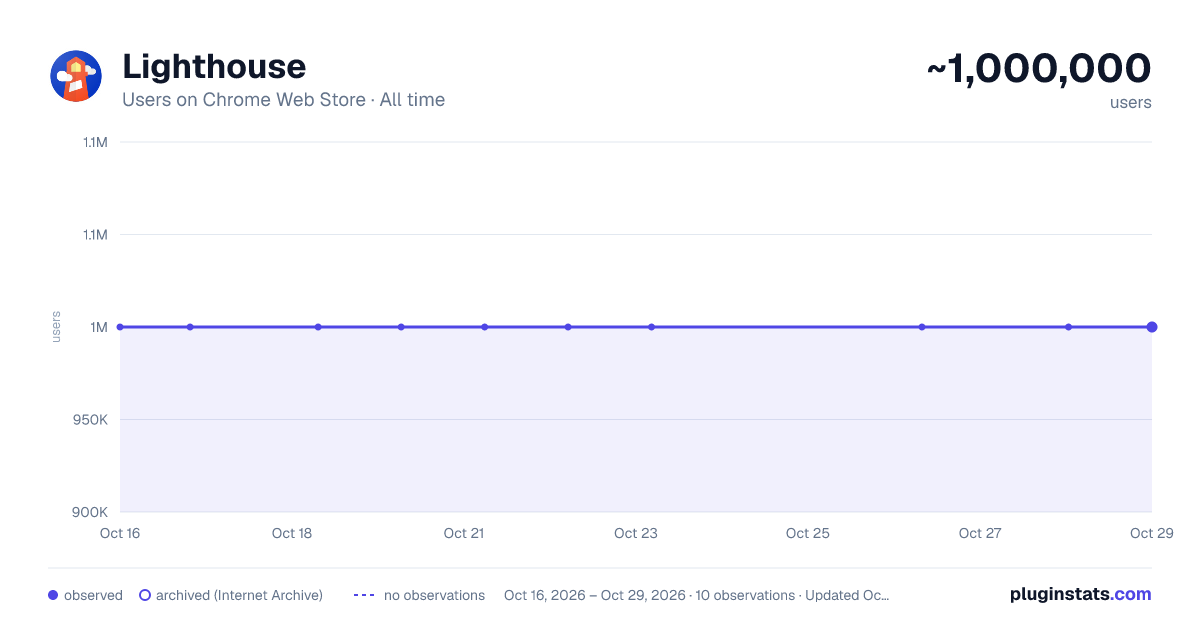Image resolution: width=1200 pixels, height=630 pixels.
Task: Click the 'observed' legend label
Action: (93, 595)
